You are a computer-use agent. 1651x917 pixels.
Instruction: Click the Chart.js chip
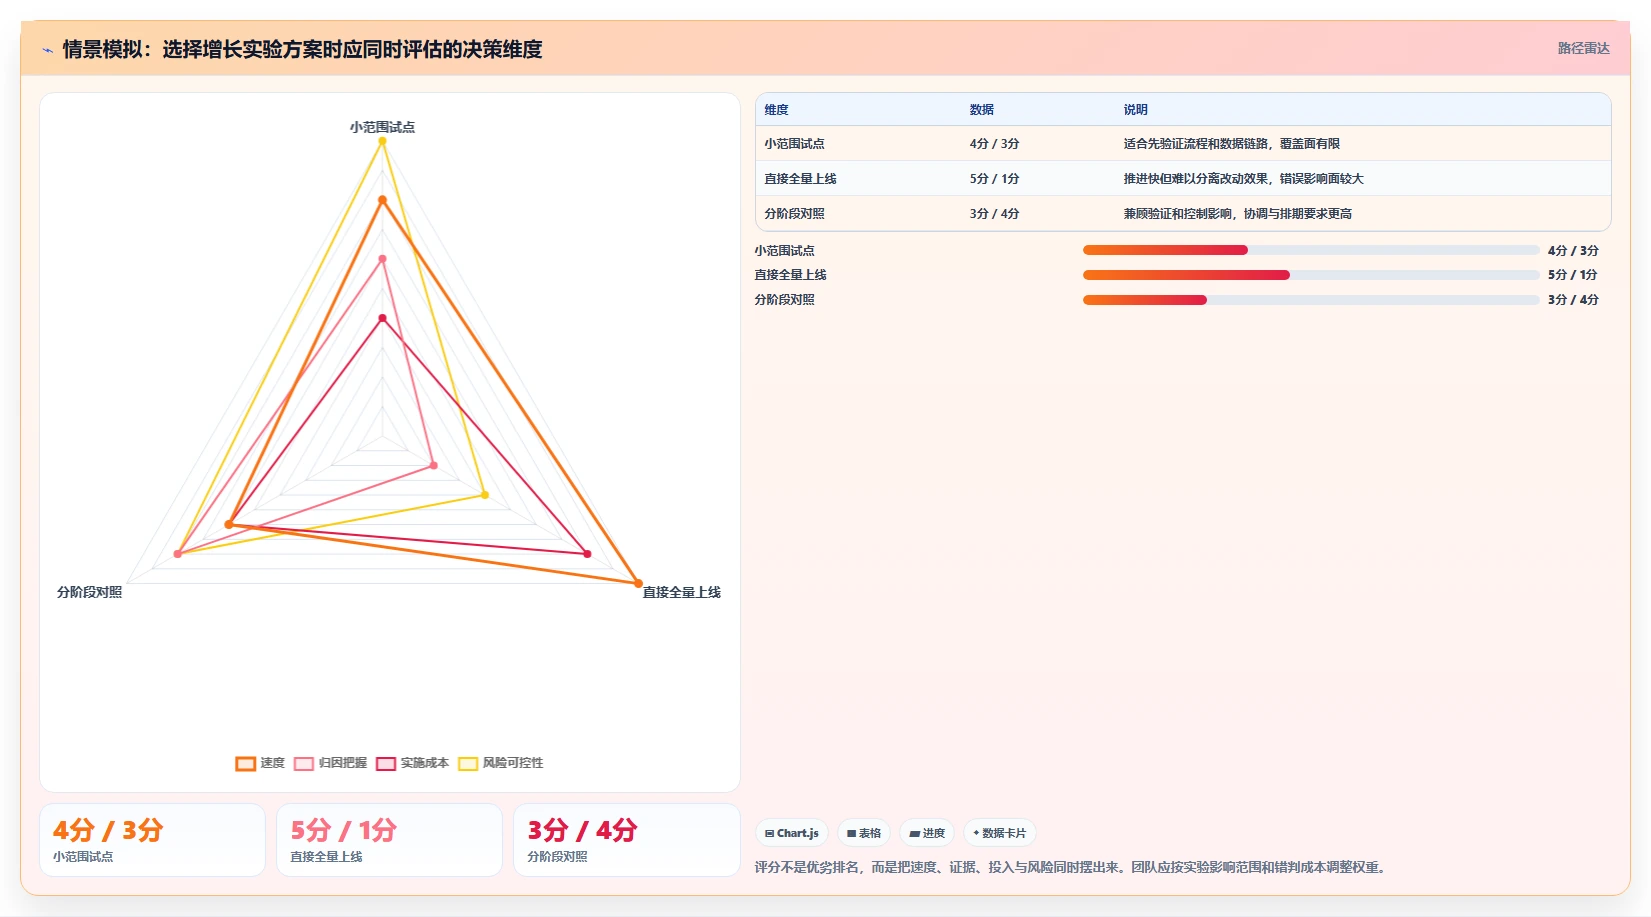click(792, 833)
